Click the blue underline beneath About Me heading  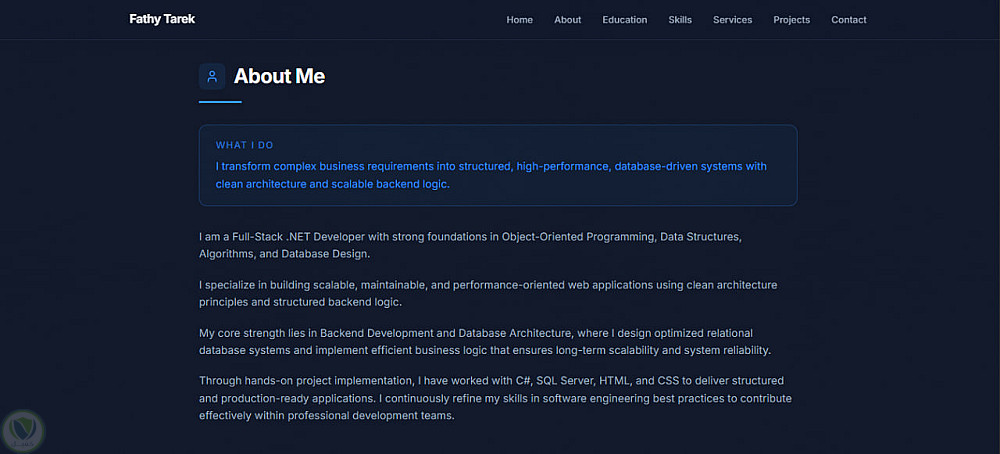pyautogui.click(x=220, y=102)
